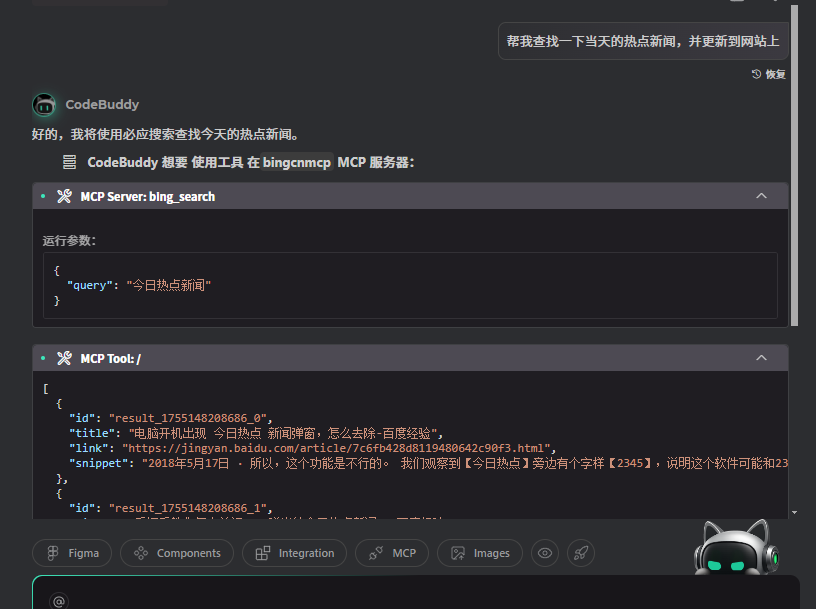Click the server list icon beside CodeBuddy 想要 使用工具
This screenshot has height=609, width=816.
tap(69, 162)
